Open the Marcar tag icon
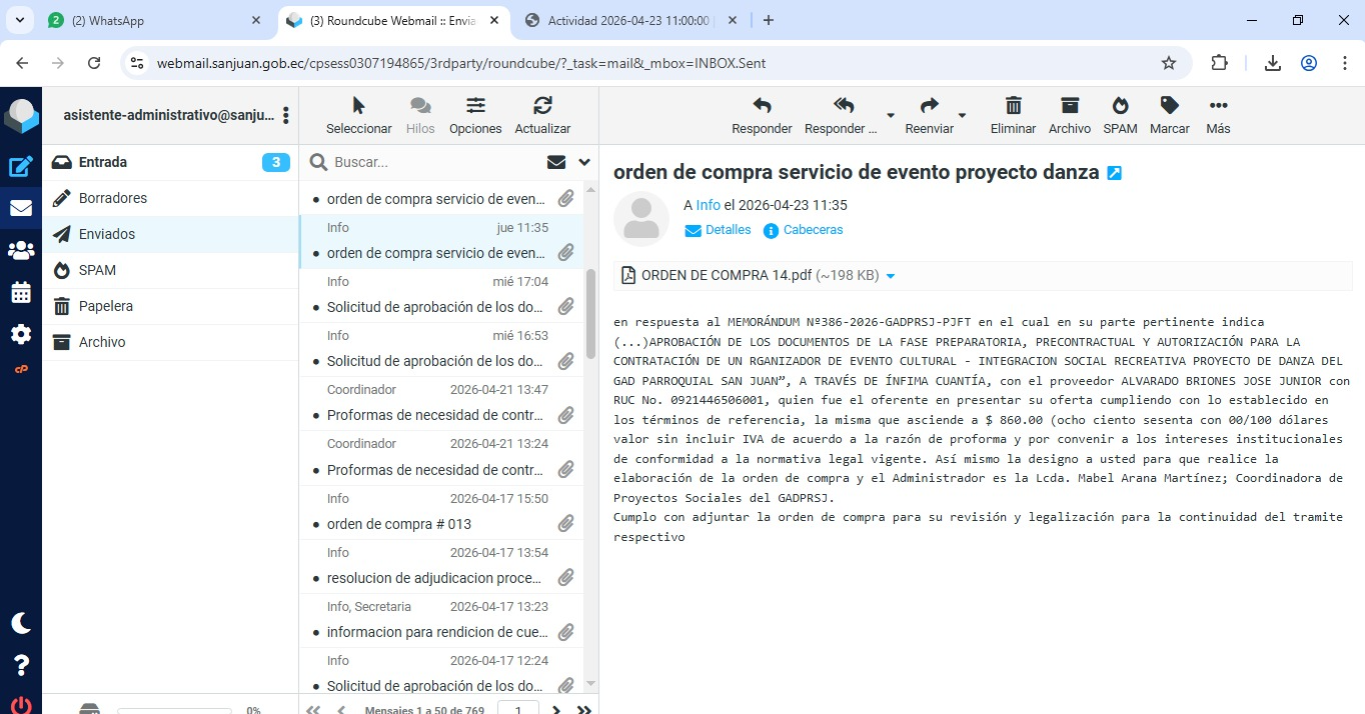This screenshot has width=1365, height=714. click(x=1169, y=106)
